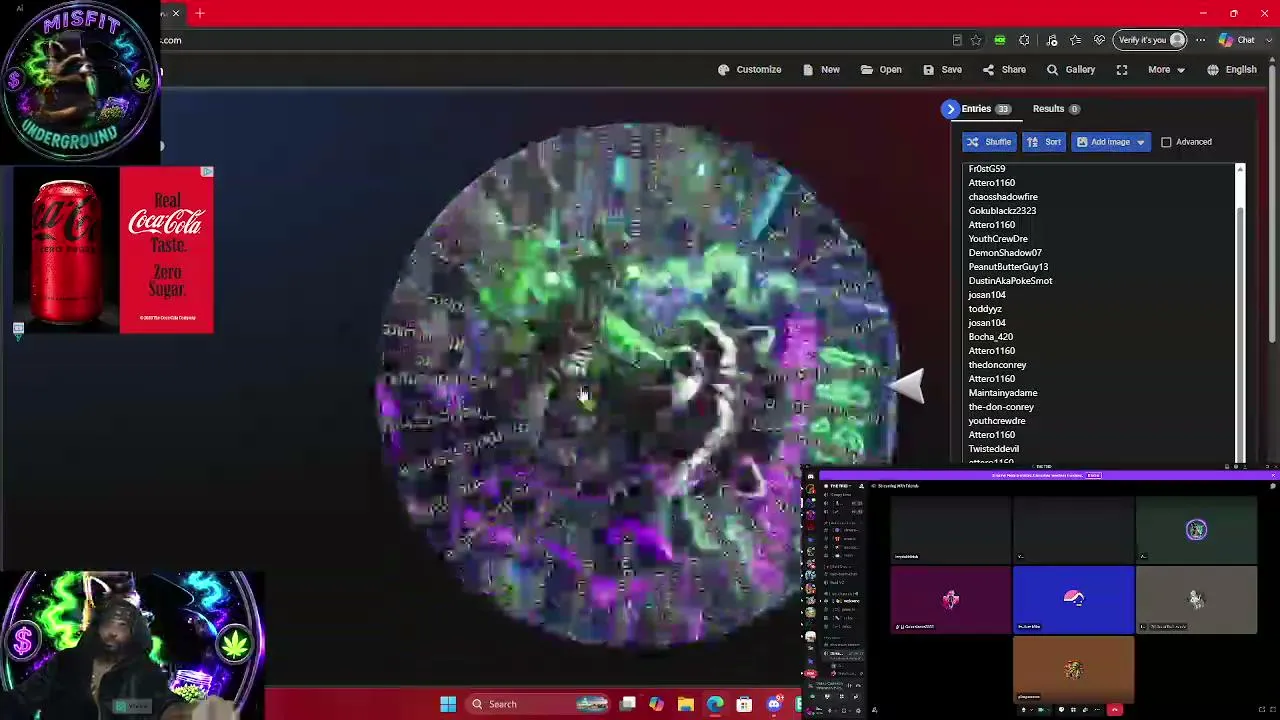Image resolution: width=1280 pixels, height=720 pixels.
Task: Switch to the Results tab
Action: pyautogui.click(x=1056, y=109)
